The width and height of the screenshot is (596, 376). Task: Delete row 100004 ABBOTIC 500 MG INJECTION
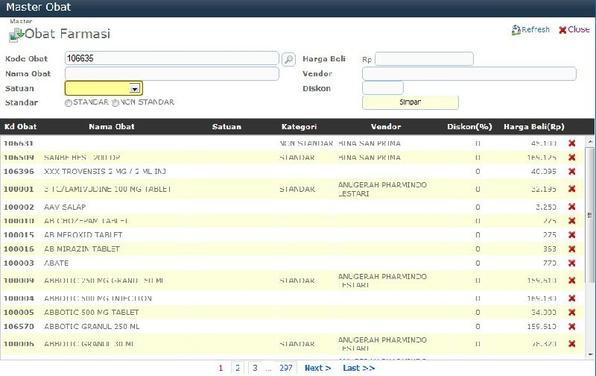pos(572,298)
